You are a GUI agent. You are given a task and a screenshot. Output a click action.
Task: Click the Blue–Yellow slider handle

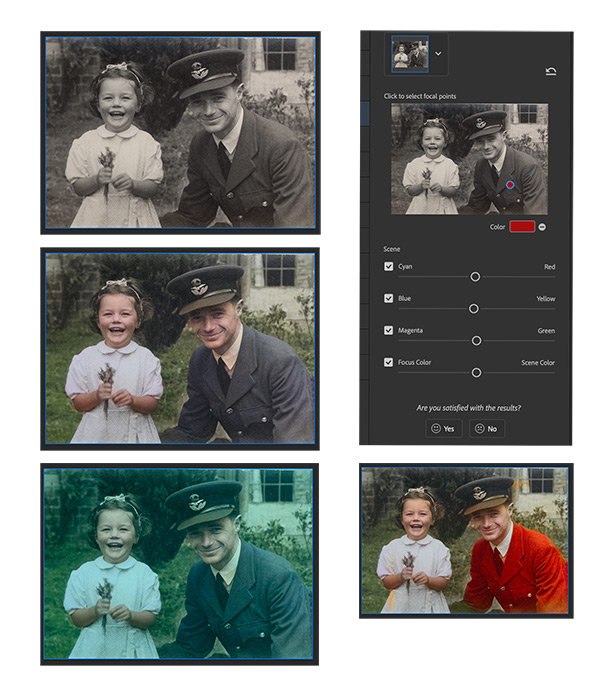(474, 309)
